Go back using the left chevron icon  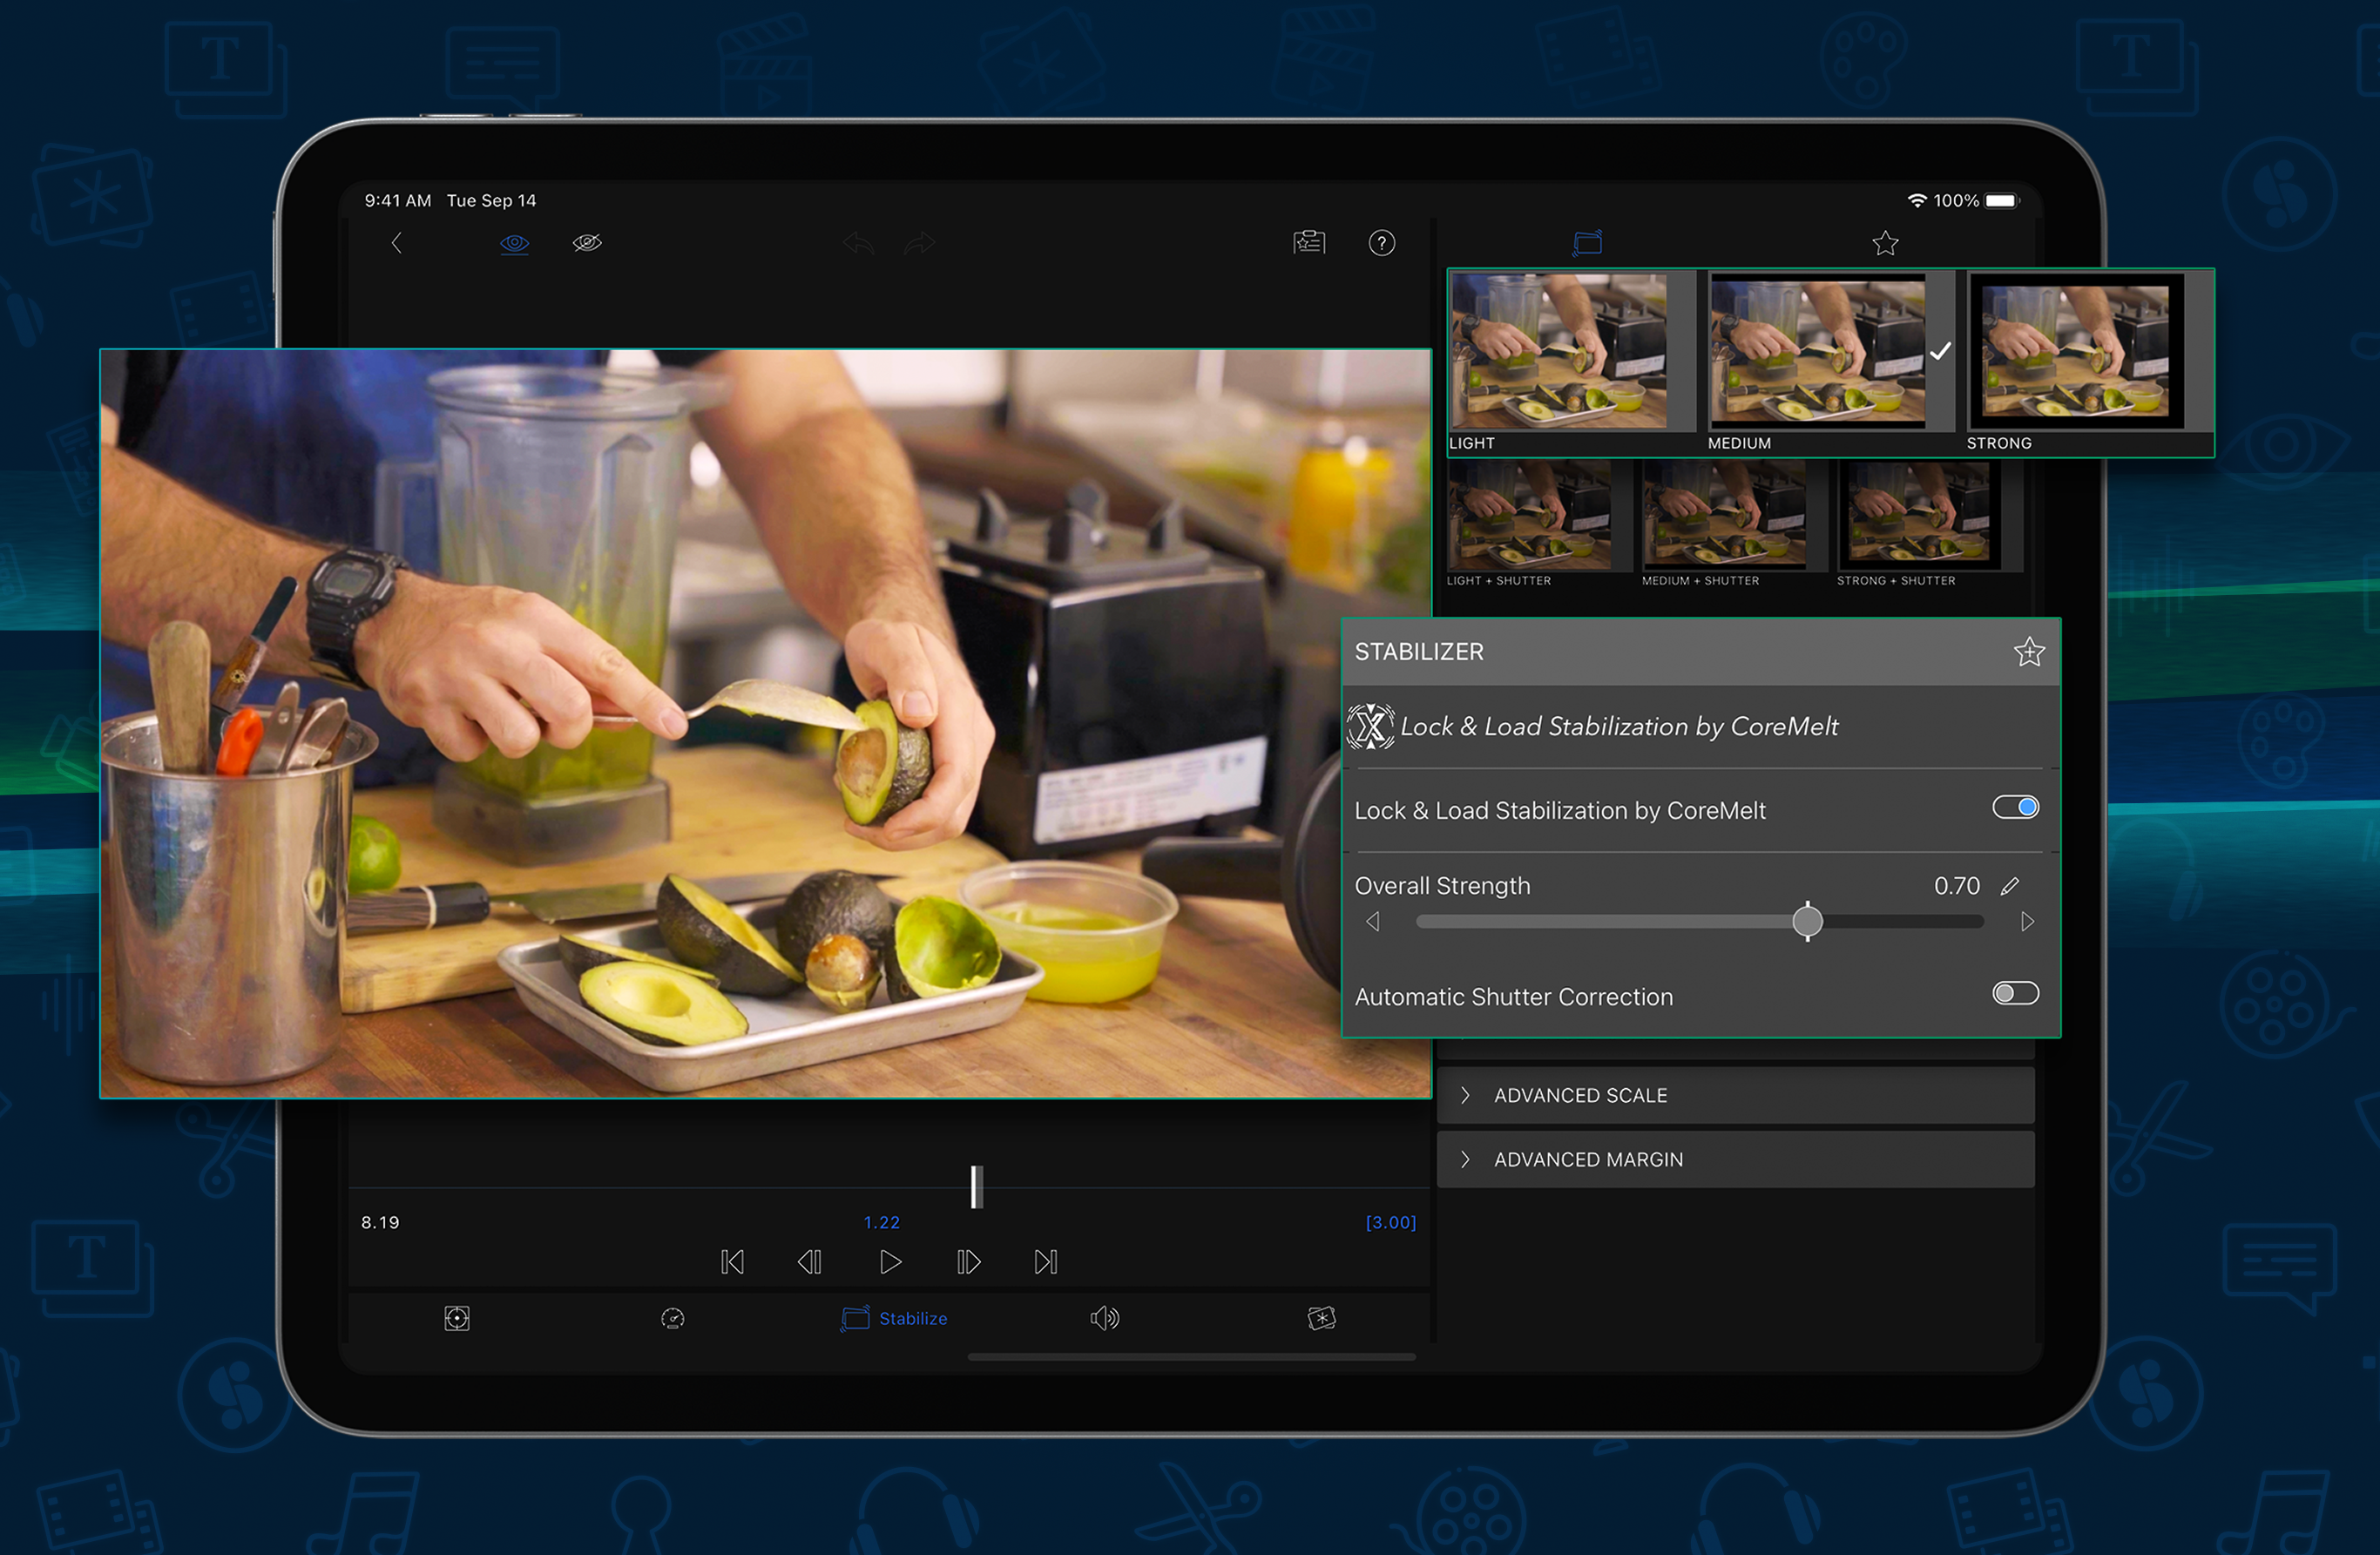(x=397, y=243)
